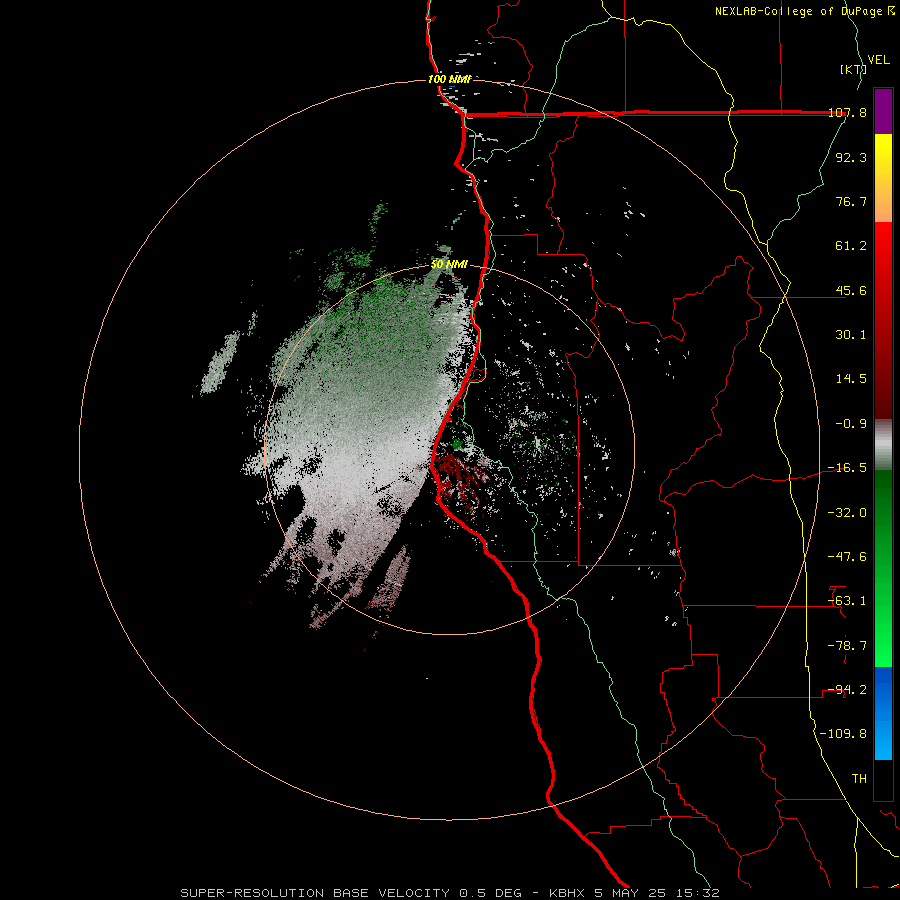
Task: Click the 14.5 scale value
Action: (x=851, y=379)
